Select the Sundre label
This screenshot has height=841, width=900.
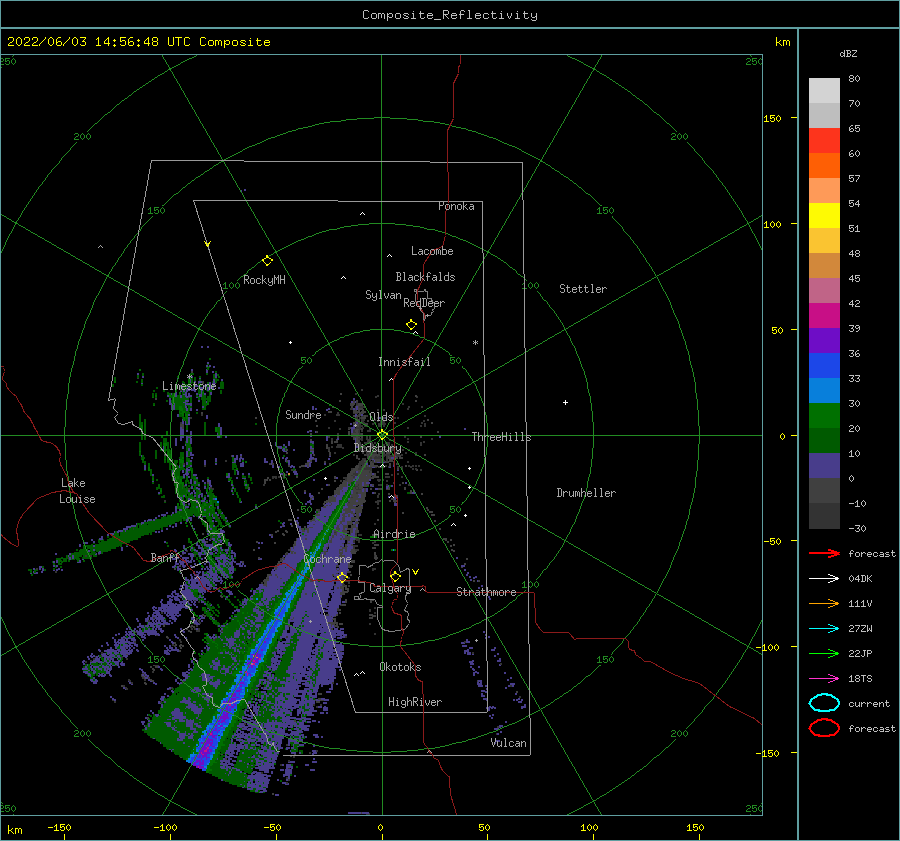(304, 414)
